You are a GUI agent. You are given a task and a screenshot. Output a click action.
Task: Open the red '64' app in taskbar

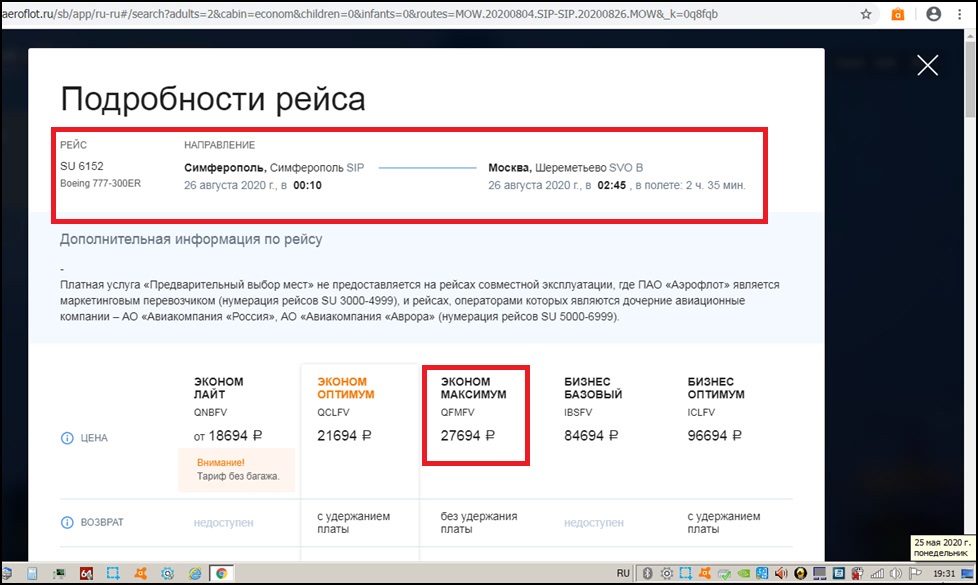click(x=86, y=573)
